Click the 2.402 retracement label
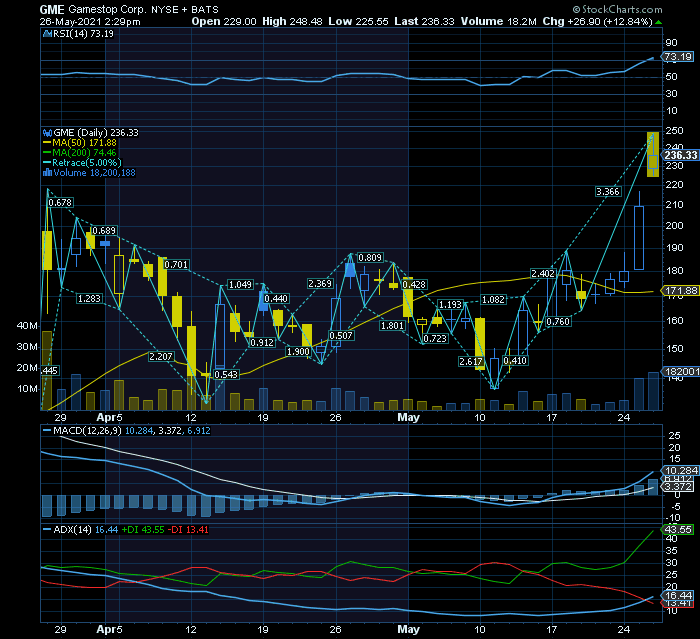 543,273
